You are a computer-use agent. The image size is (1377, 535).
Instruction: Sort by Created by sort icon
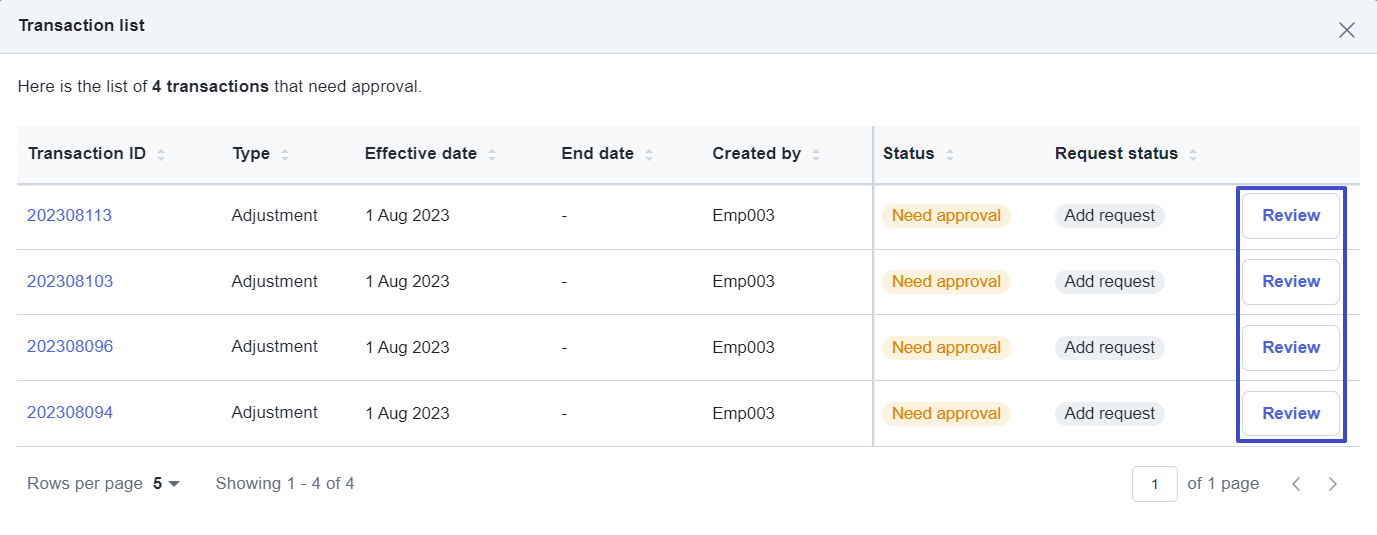click(x=816, y=155)
